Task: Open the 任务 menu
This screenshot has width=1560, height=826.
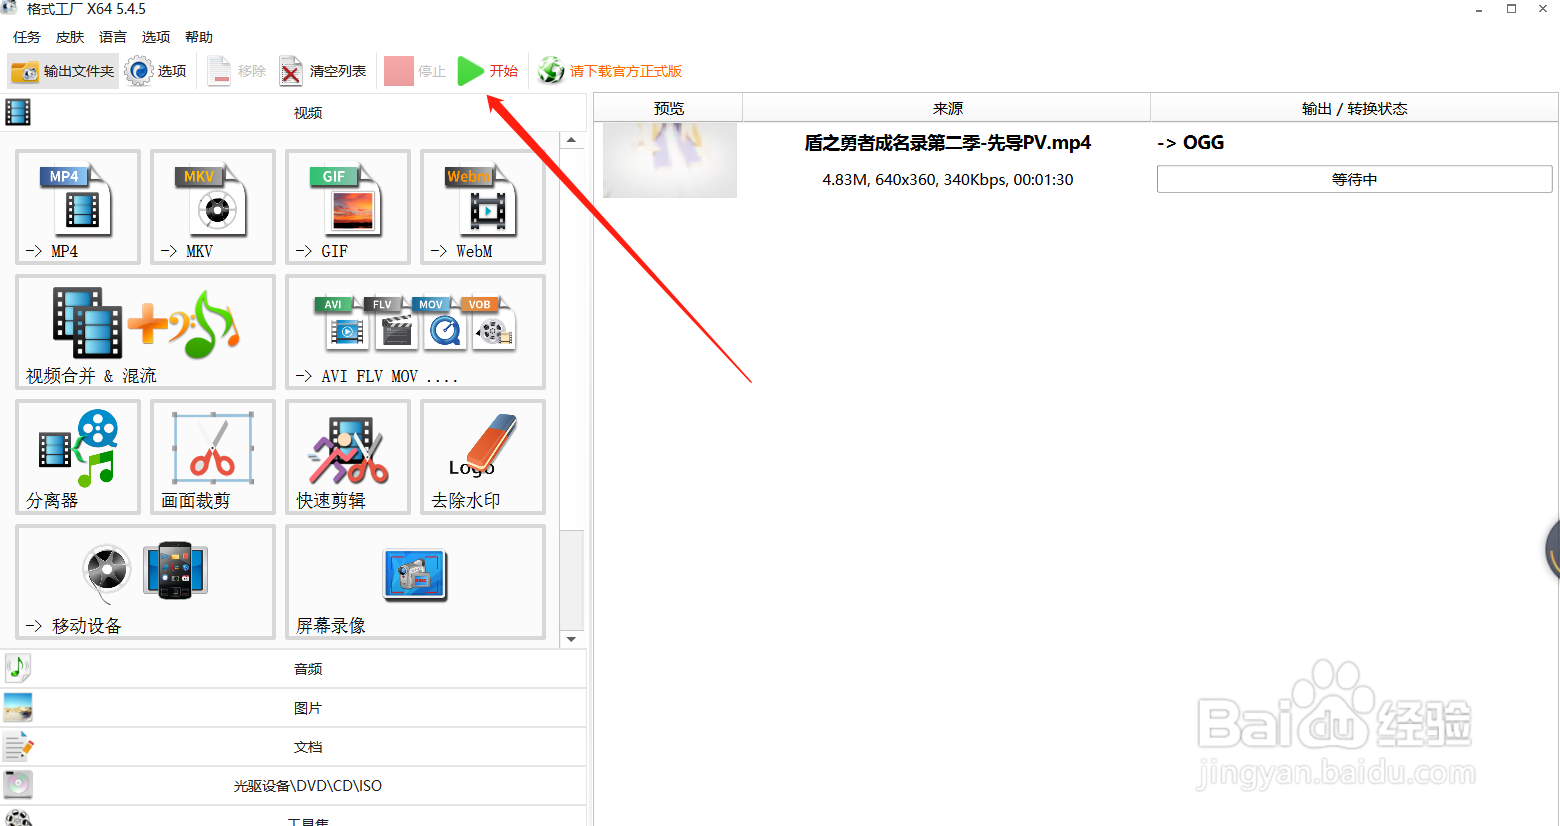Action: (x=27, y=37)
